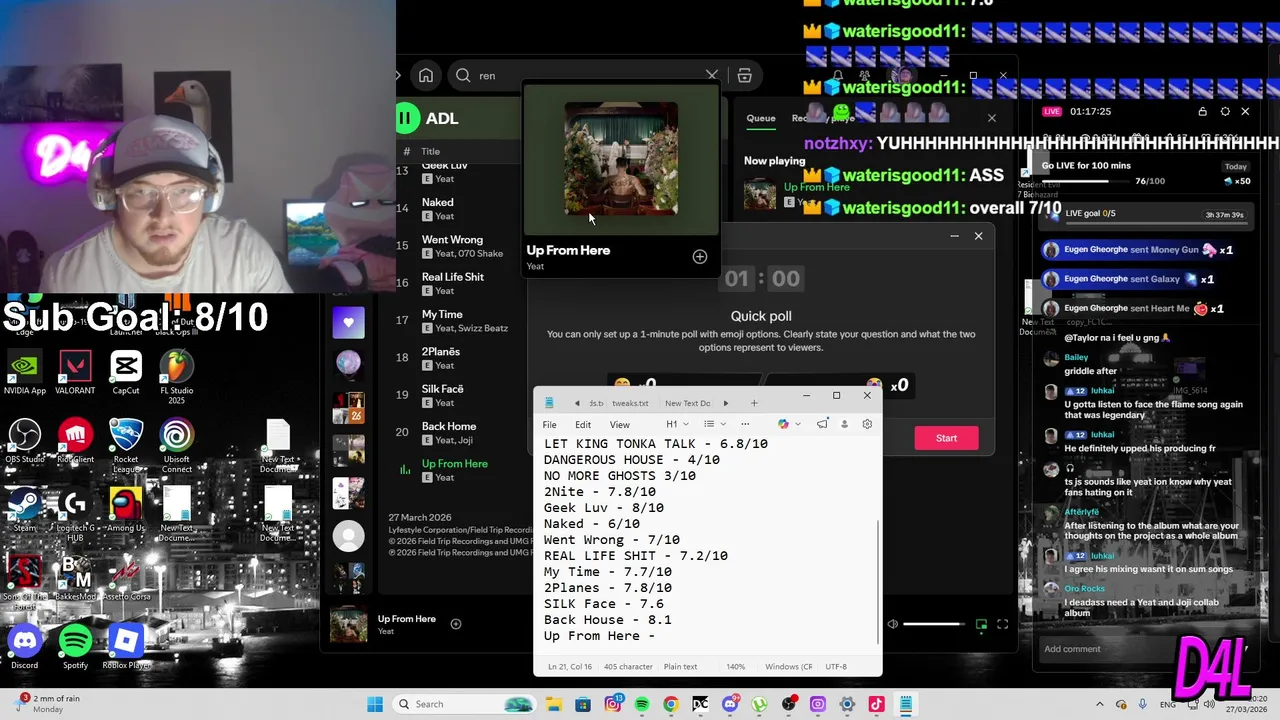This screenshot has width=1280, height=720.
Task: Open TikTok from the taskbar
Action: 876,704
